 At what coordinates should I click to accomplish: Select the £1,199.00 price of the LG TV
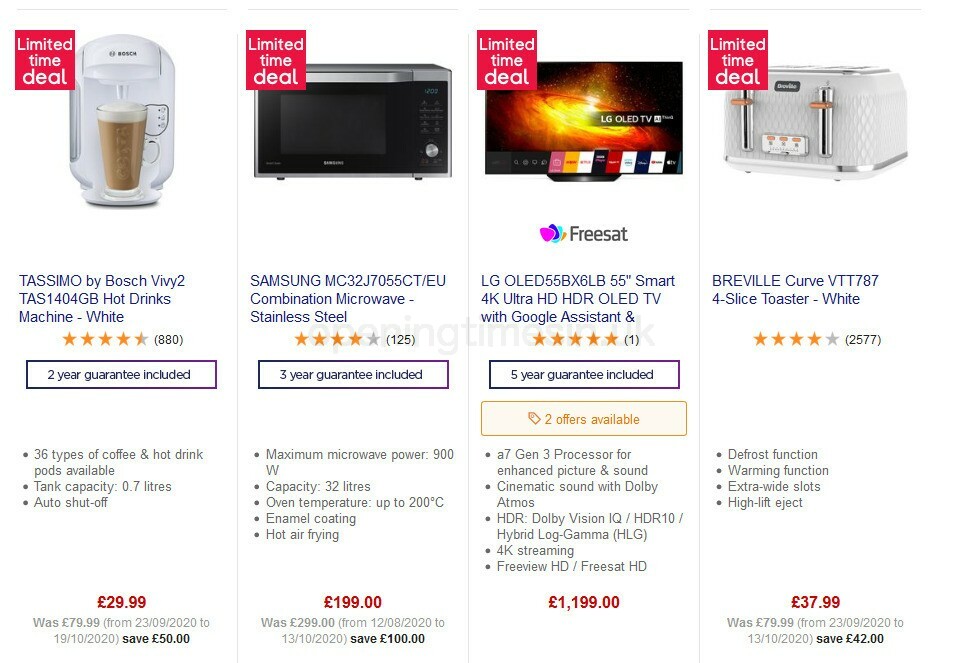click(584, 602)
